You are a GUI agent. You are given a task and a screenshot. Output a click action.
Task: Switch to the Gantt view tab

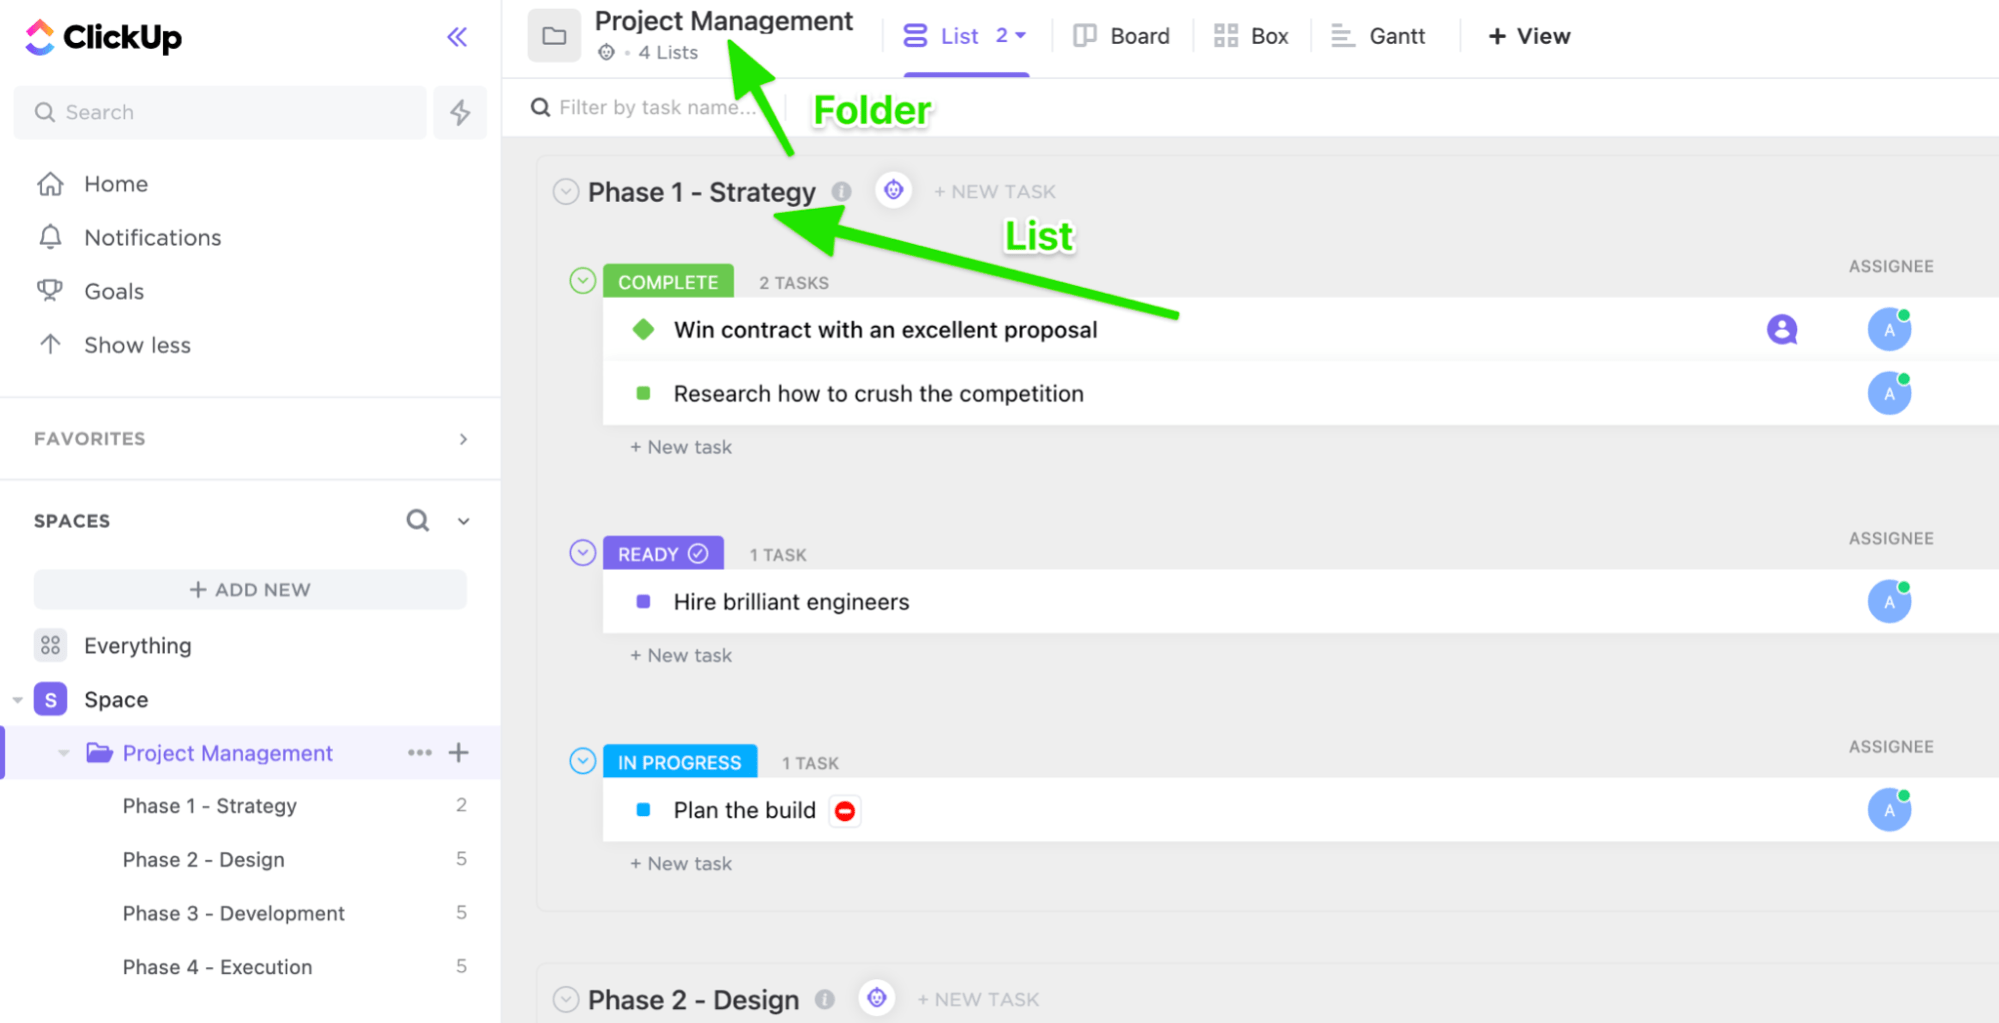click(x=1378, y=36)
